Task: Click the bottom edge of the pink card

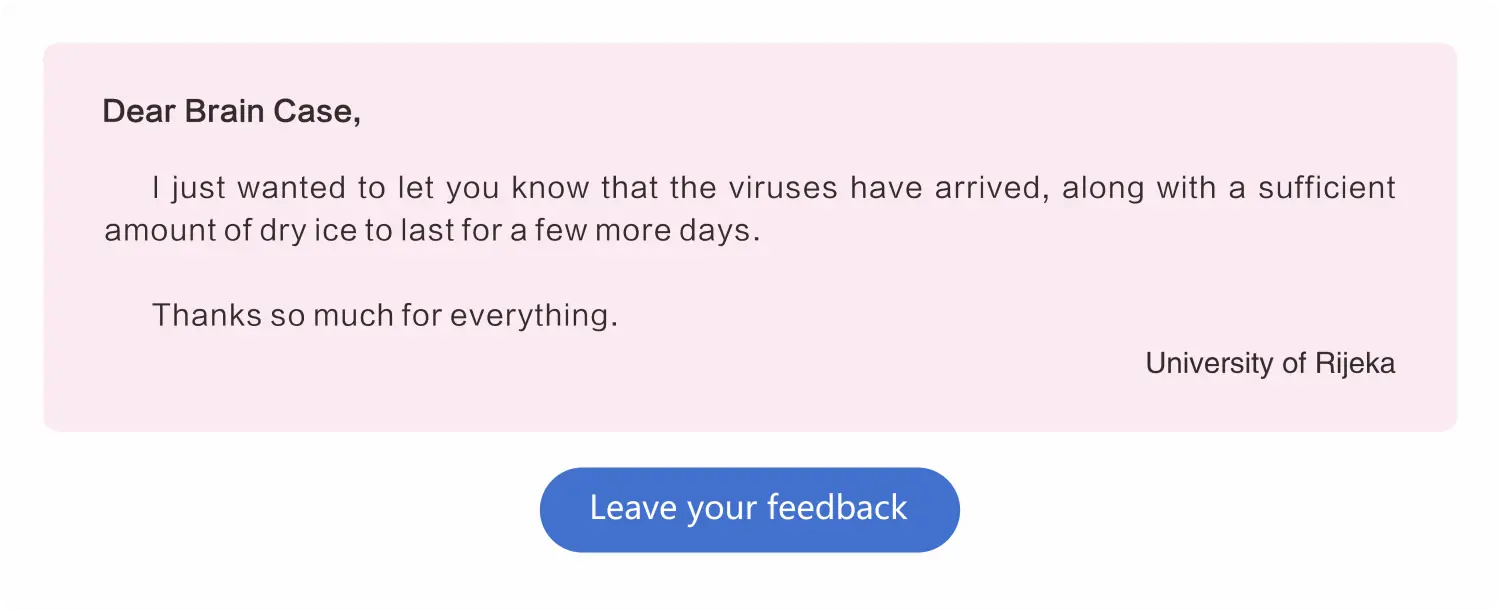Action: (750, 428)
